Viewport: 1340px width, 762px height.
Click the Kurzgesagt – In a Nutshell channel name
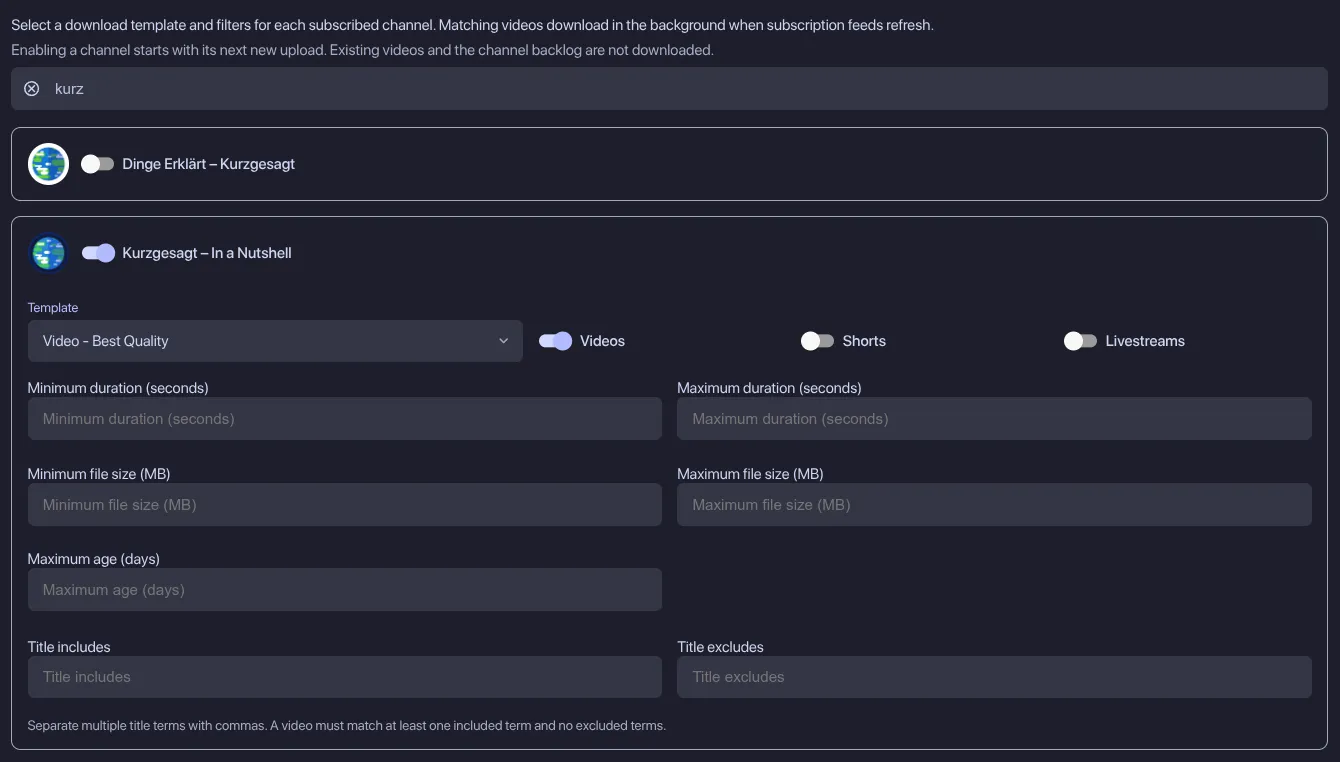click(207, 253)
